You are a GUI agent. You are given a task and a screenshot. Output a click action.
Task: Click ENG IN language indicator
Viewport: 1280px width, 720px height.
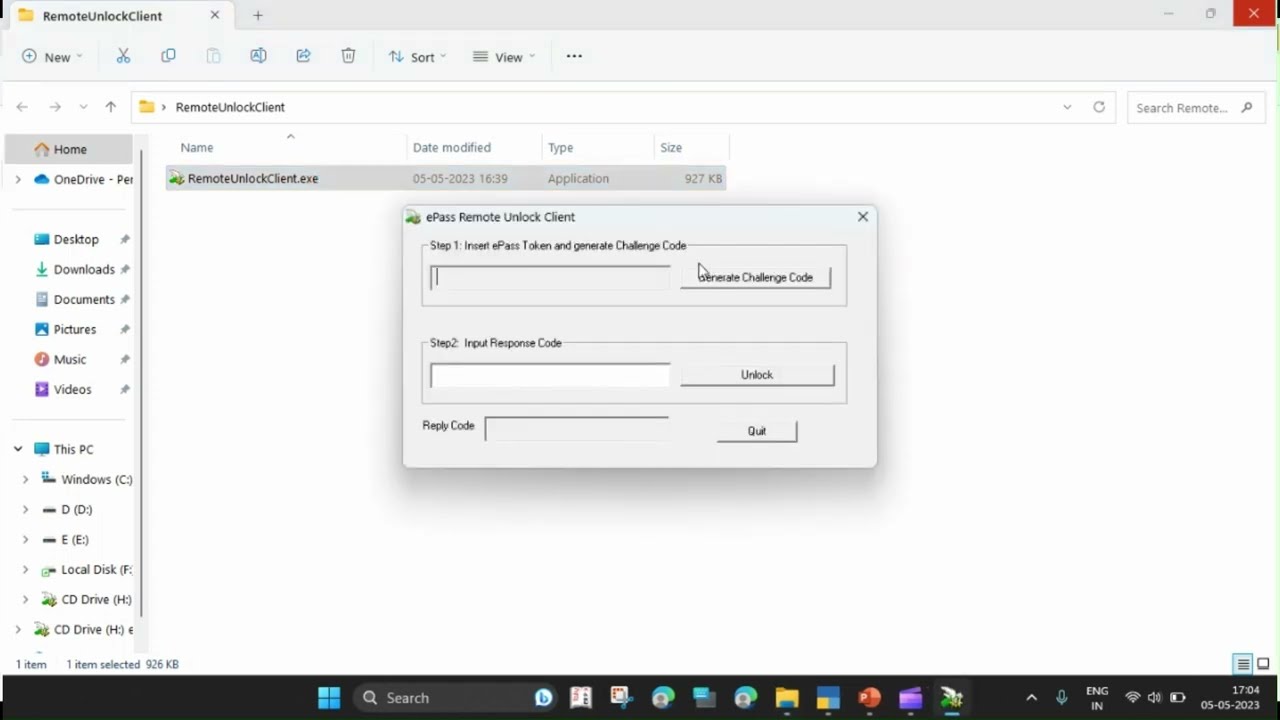coord(1096,697)
